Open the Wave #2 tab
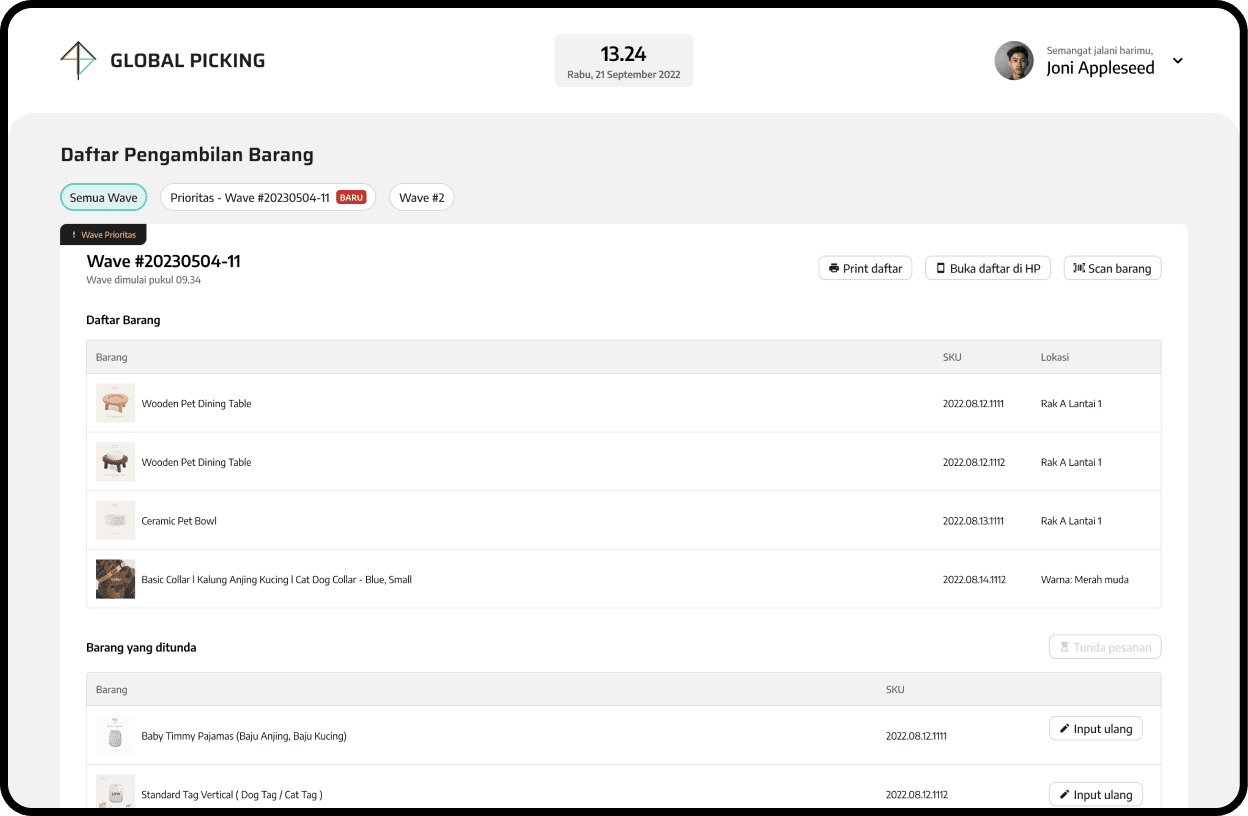This screenshot has height=816, width=1248. pyautogui.click(x=421, y=198)
